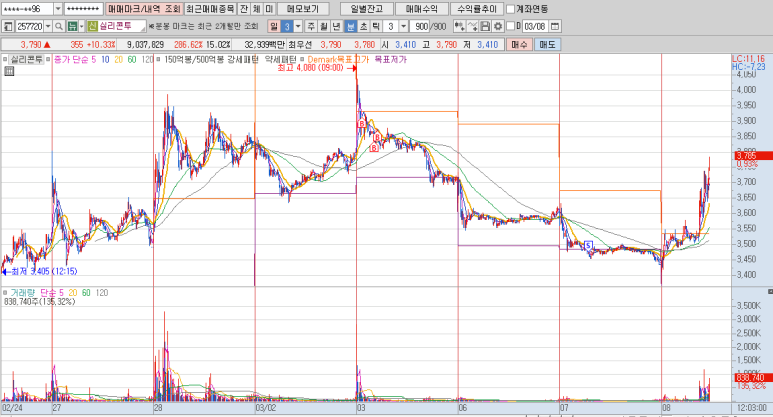773x417 pixels.
Task: Click the 메모보기 button
Action: (x=303, y=9)
